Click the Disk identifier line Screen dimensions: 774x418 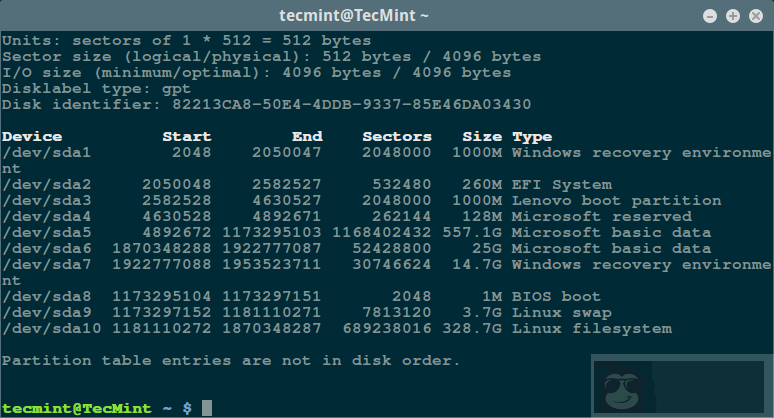coord(266,104)
